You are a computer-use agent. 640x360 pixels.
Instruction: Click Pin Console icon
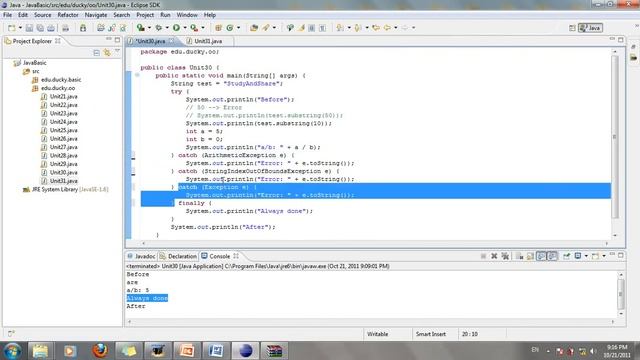point(567,256)
